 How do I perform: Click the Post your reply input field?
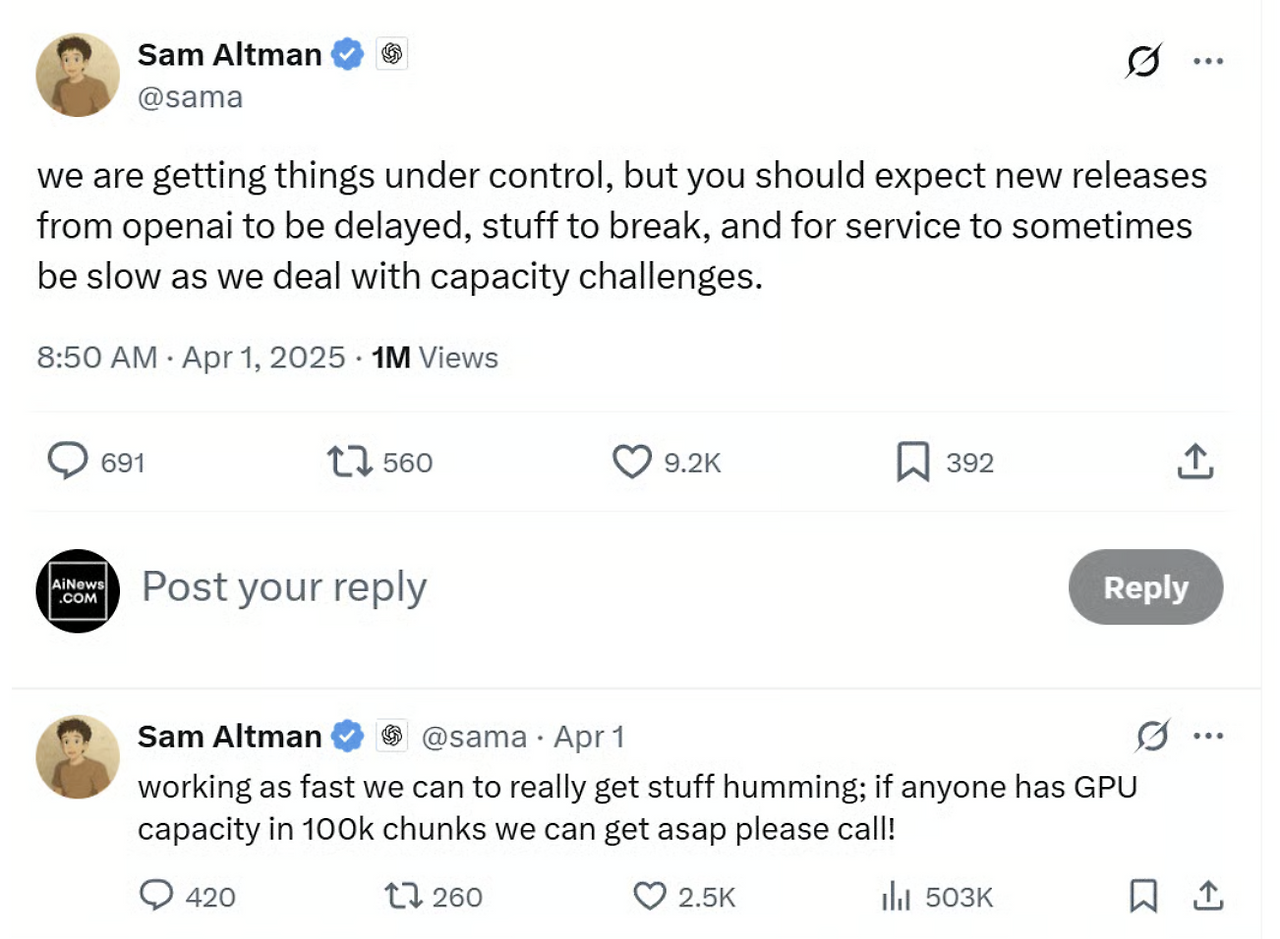tap(283, 588)
